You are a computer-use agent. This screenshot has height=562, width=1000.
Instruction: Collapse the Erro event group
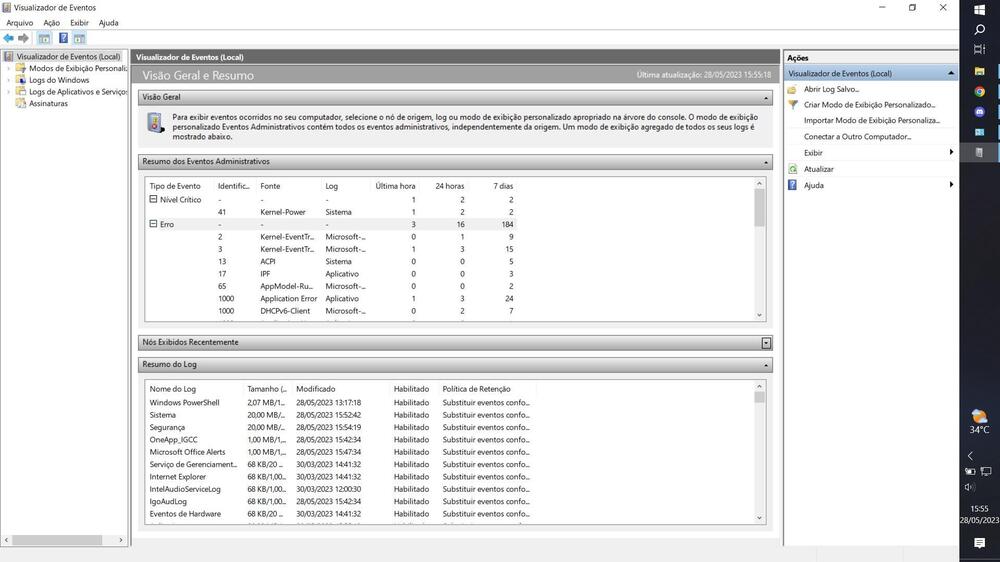pyautogui.click(x=153, y=224)
